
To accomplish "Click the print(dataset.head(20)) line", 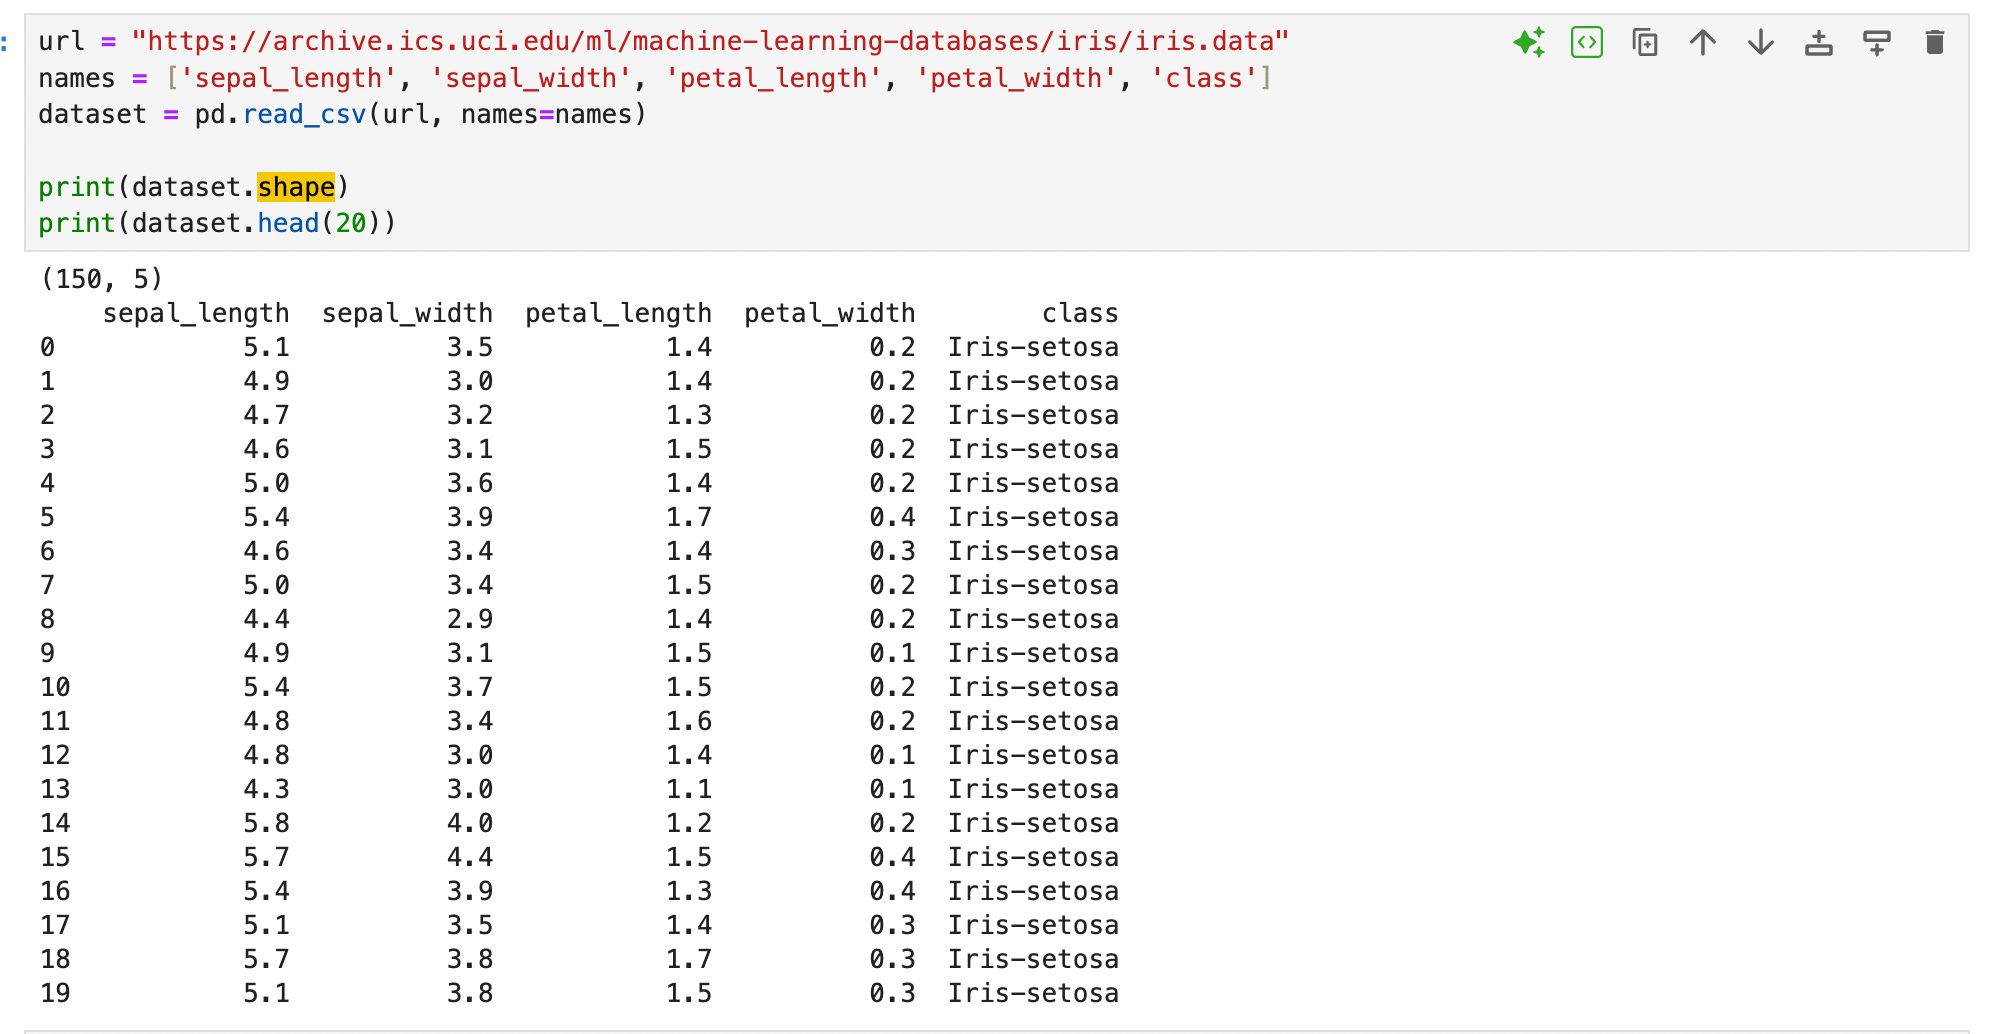I will coord(215,222).
